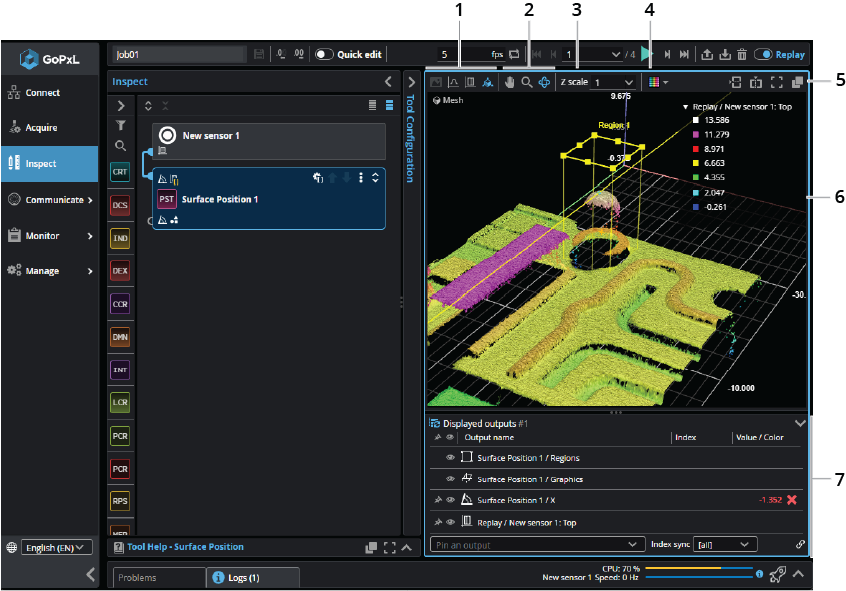Click the filter funnel icon in Inspect panel
Viewport: 846px width, 591px height.
tap(120, 125)
